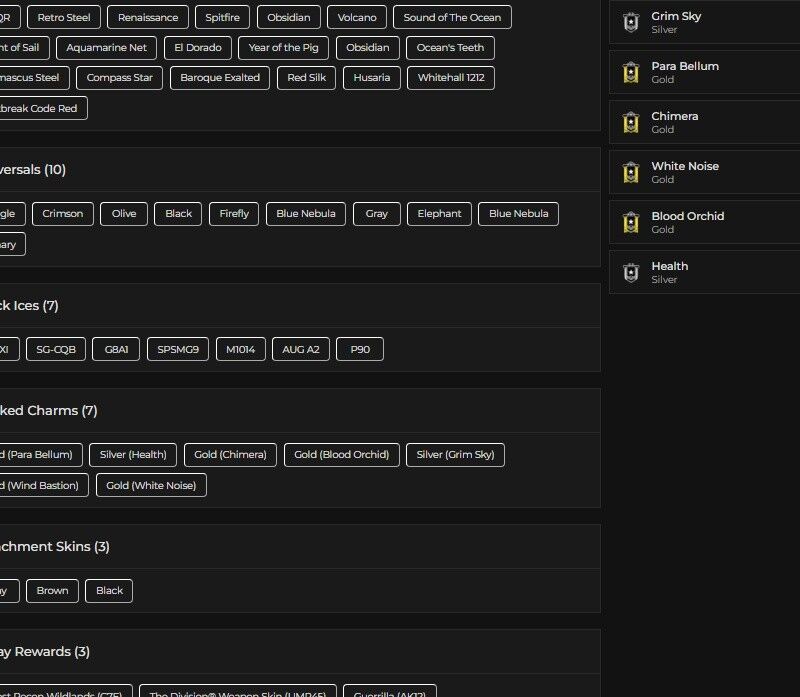This screenshot has width=800, height=697.
Task: Select the Chimera gold charm icon
Action: pos(630,122)
